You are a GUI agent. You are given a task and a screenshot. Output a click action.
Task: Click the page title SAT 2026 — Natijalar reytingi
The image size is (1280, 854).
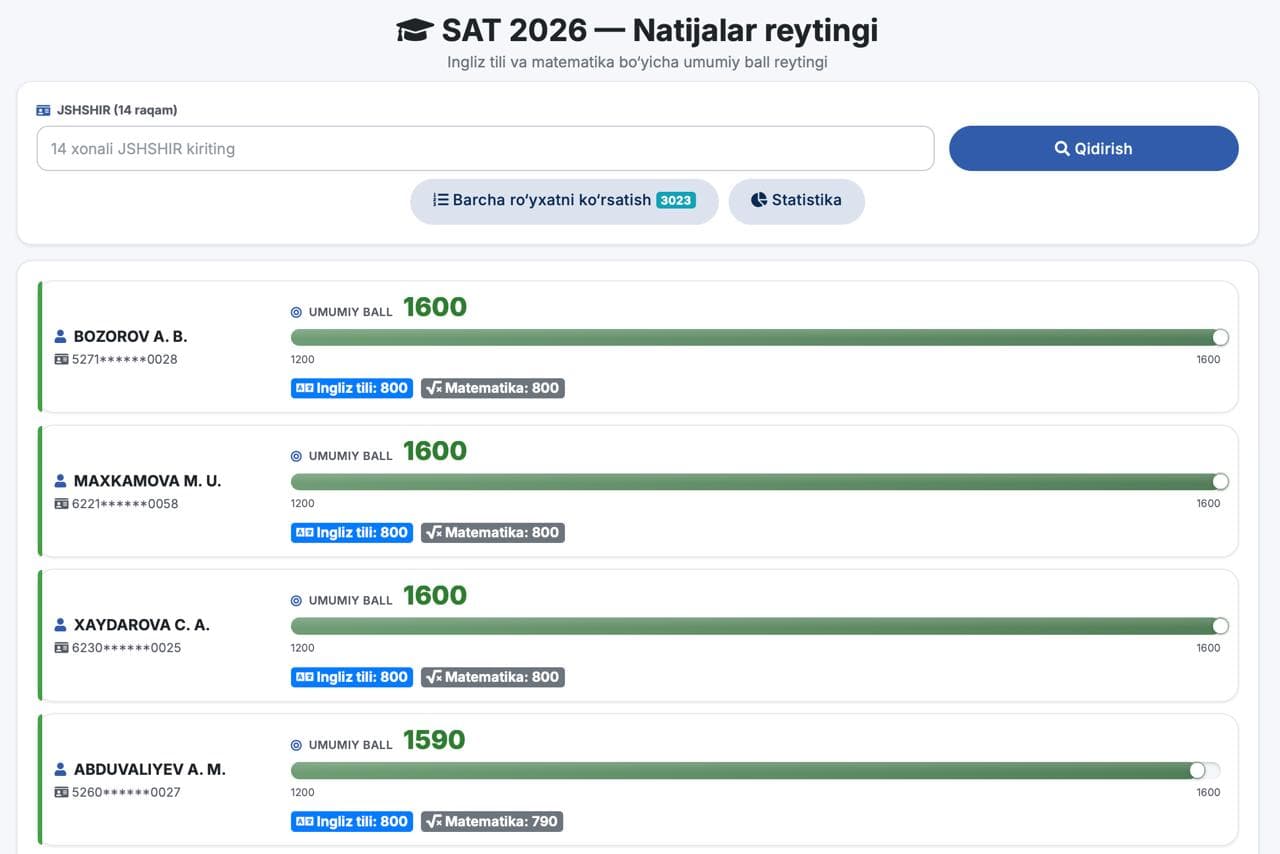click(660, 30)
